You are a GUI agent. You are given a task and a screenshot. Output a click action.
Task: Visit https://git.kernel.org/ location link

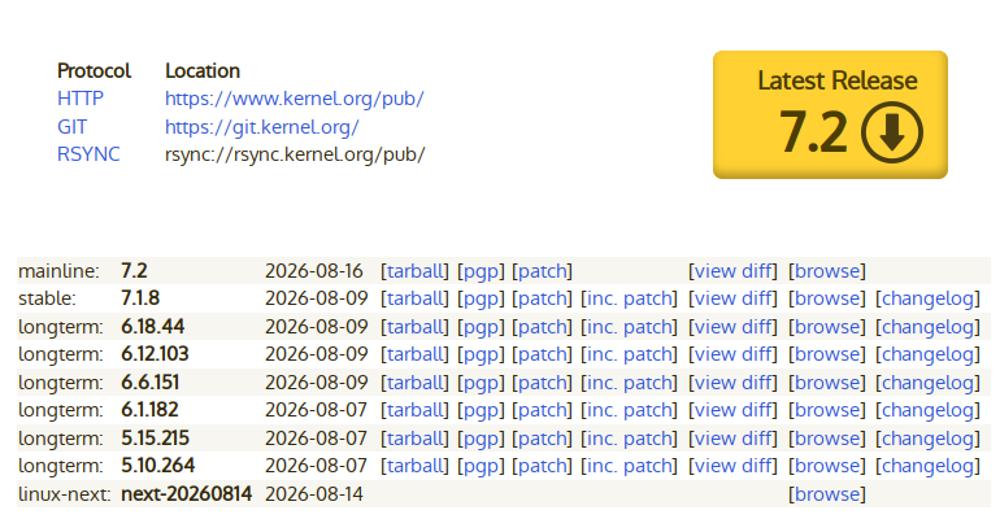261,127
